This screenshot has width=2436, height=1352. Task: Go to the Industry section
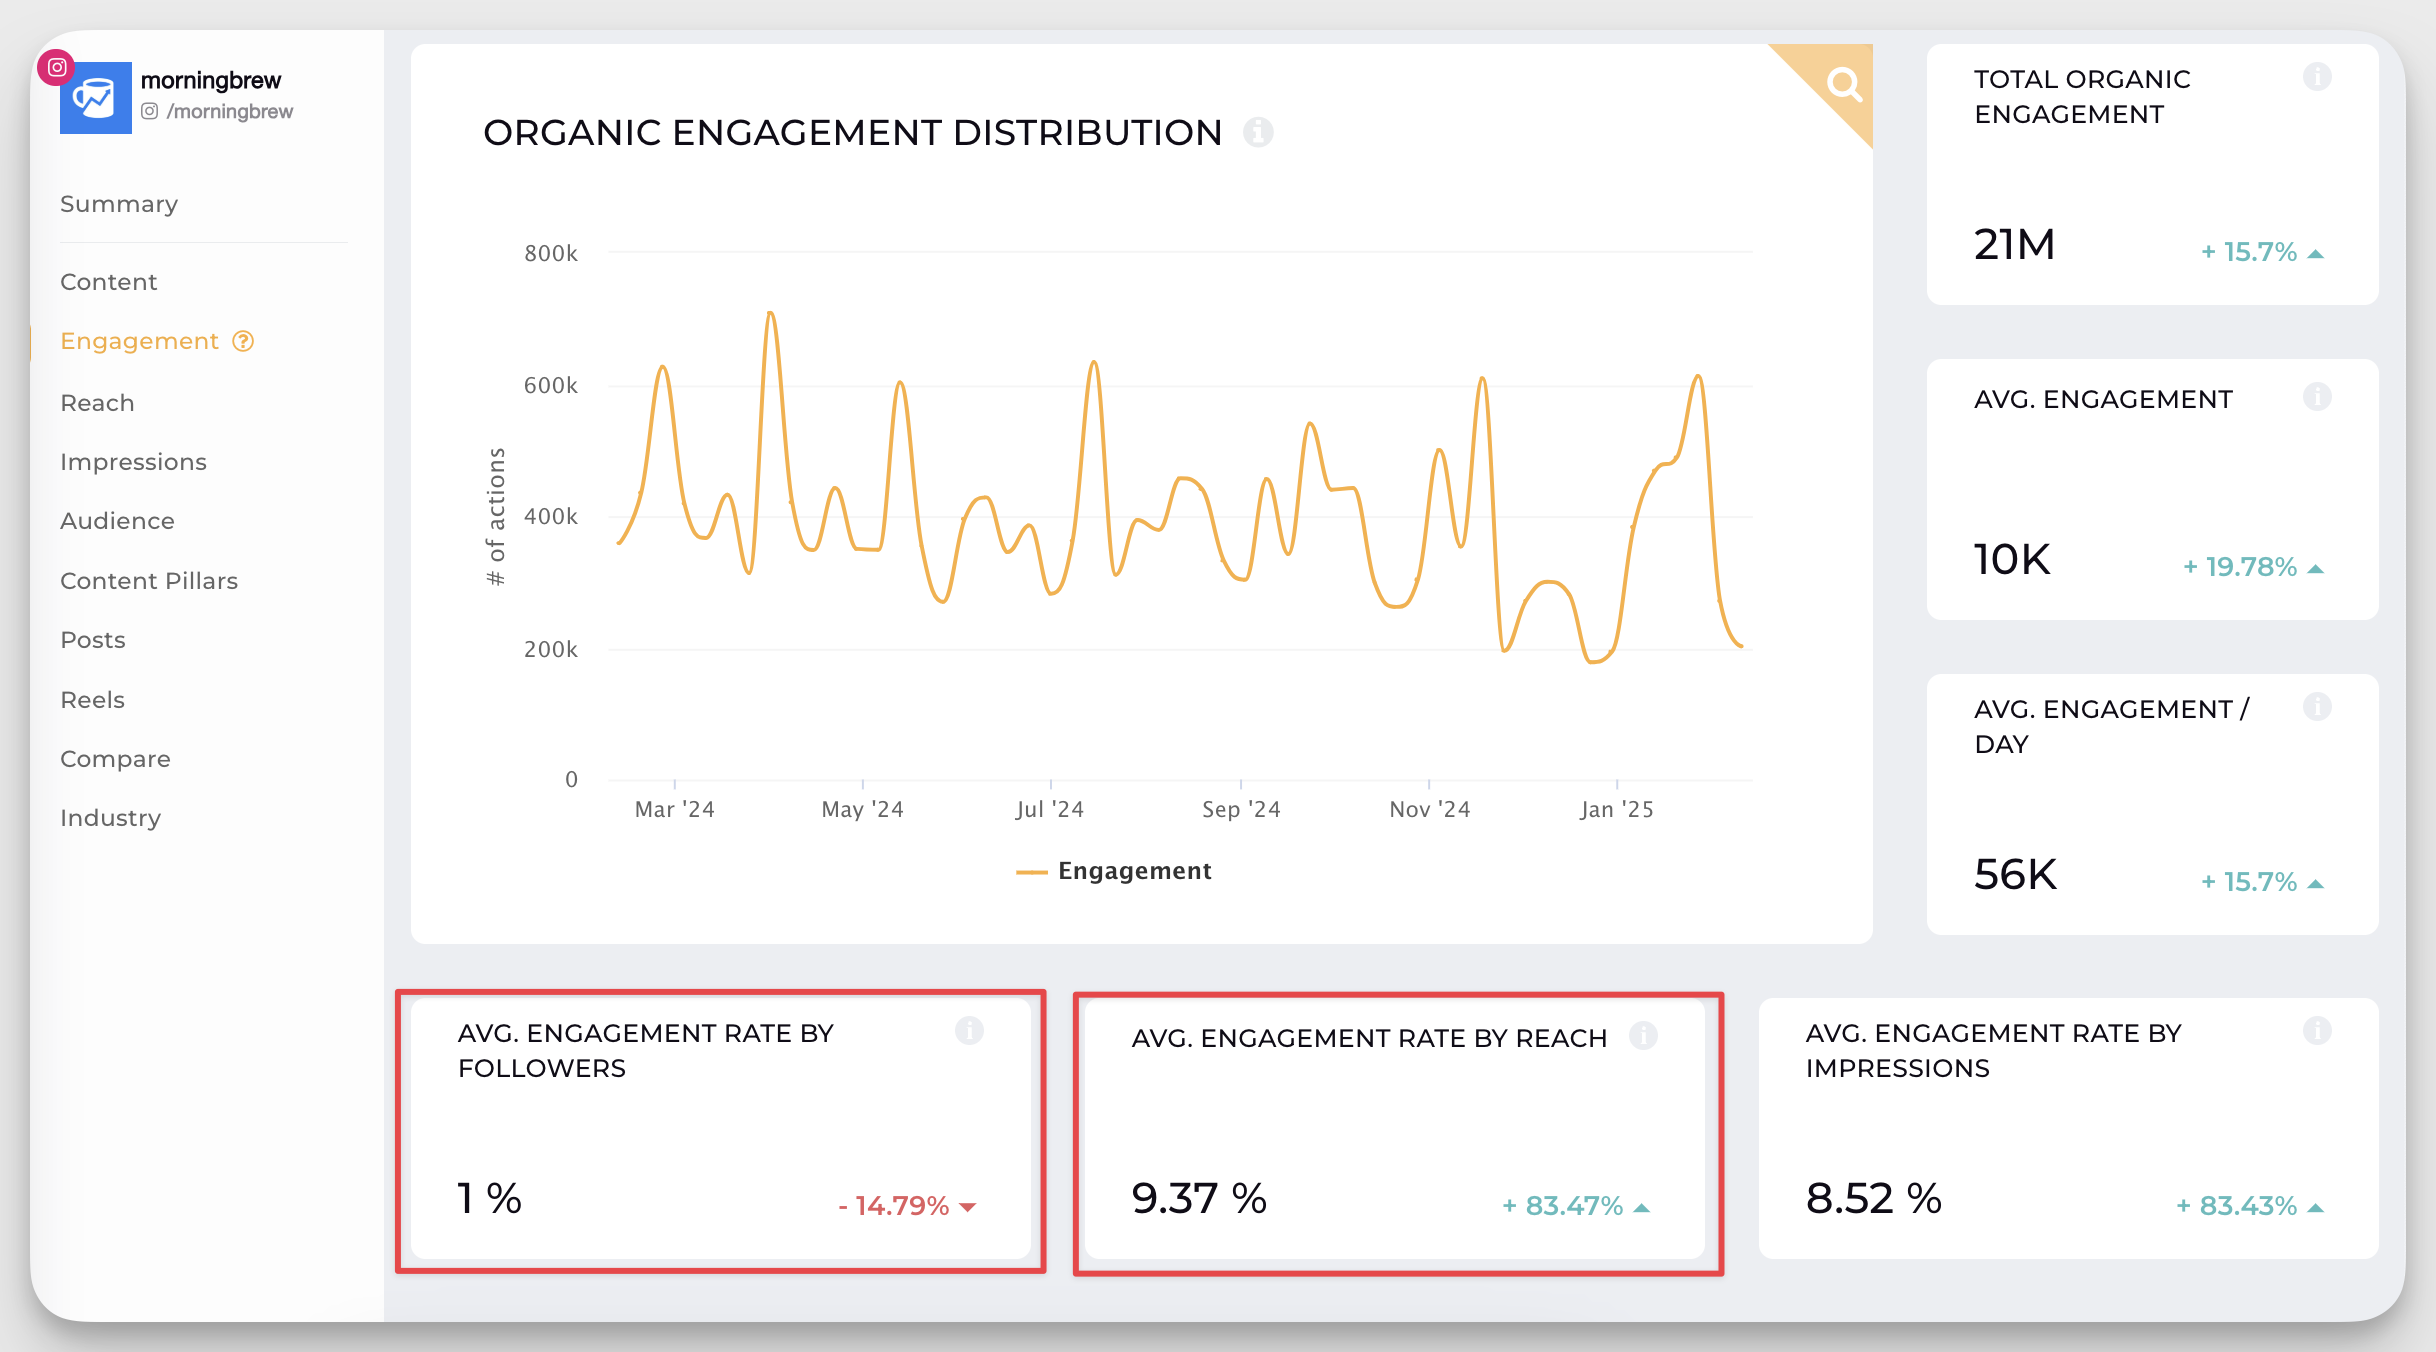(x=110, y=818)
